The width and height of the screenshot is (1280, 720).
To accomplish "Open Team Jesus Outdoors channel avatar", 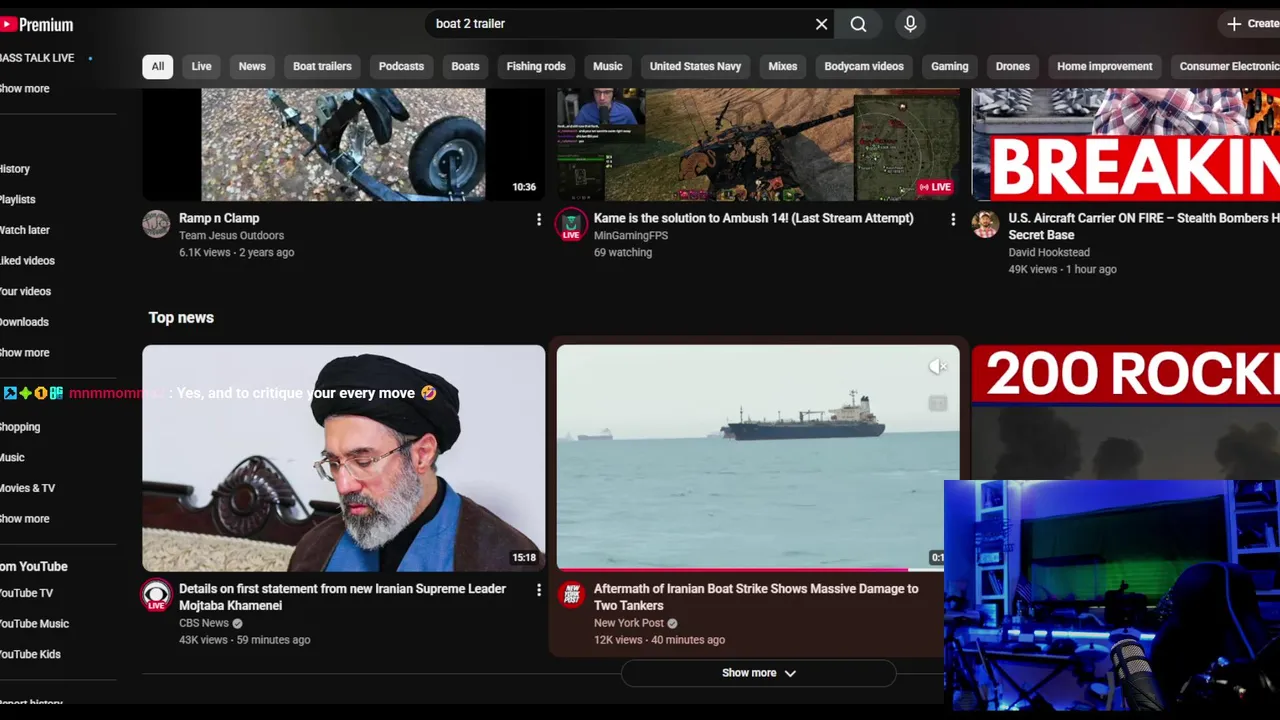I will (x=156, y=224).
